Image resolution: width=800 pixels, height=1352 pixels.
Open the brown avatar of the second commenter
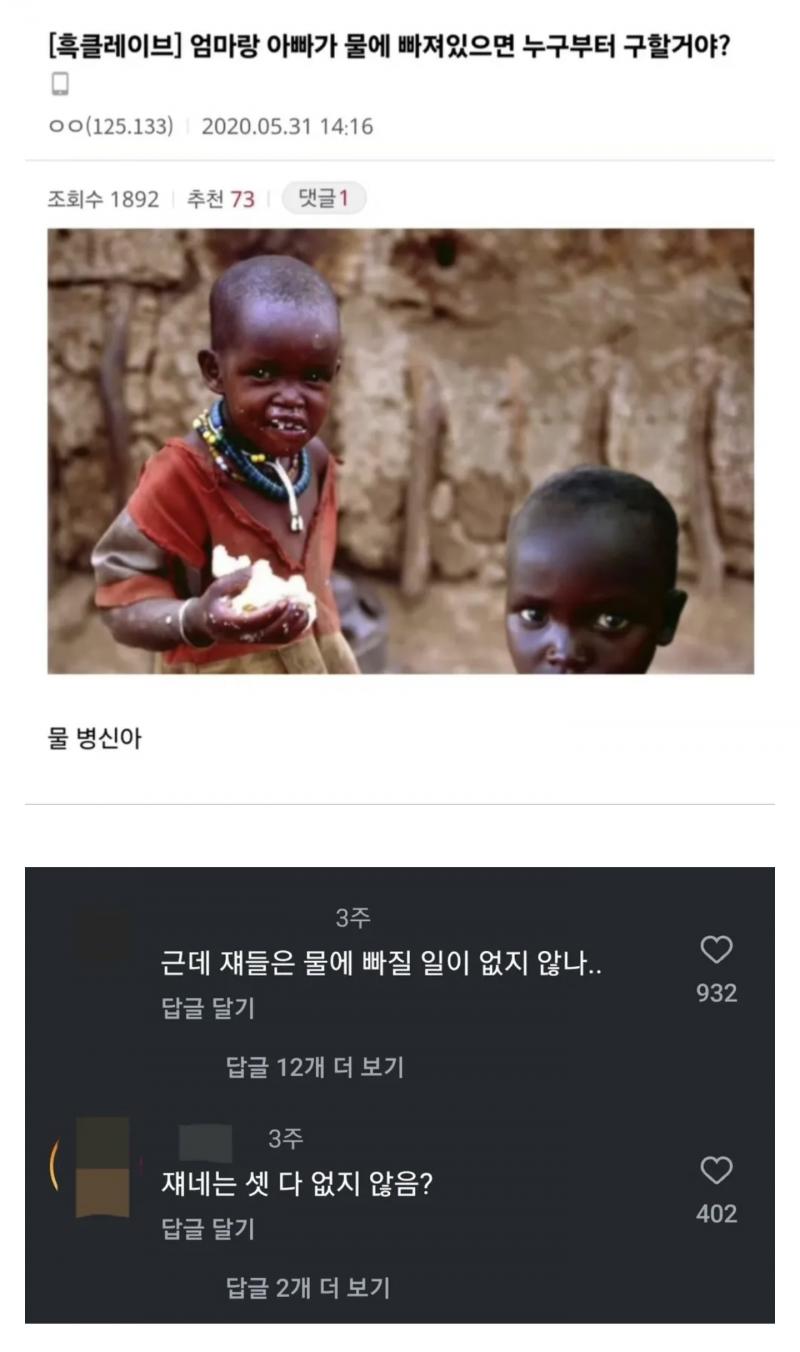(x=102, y=1167)
